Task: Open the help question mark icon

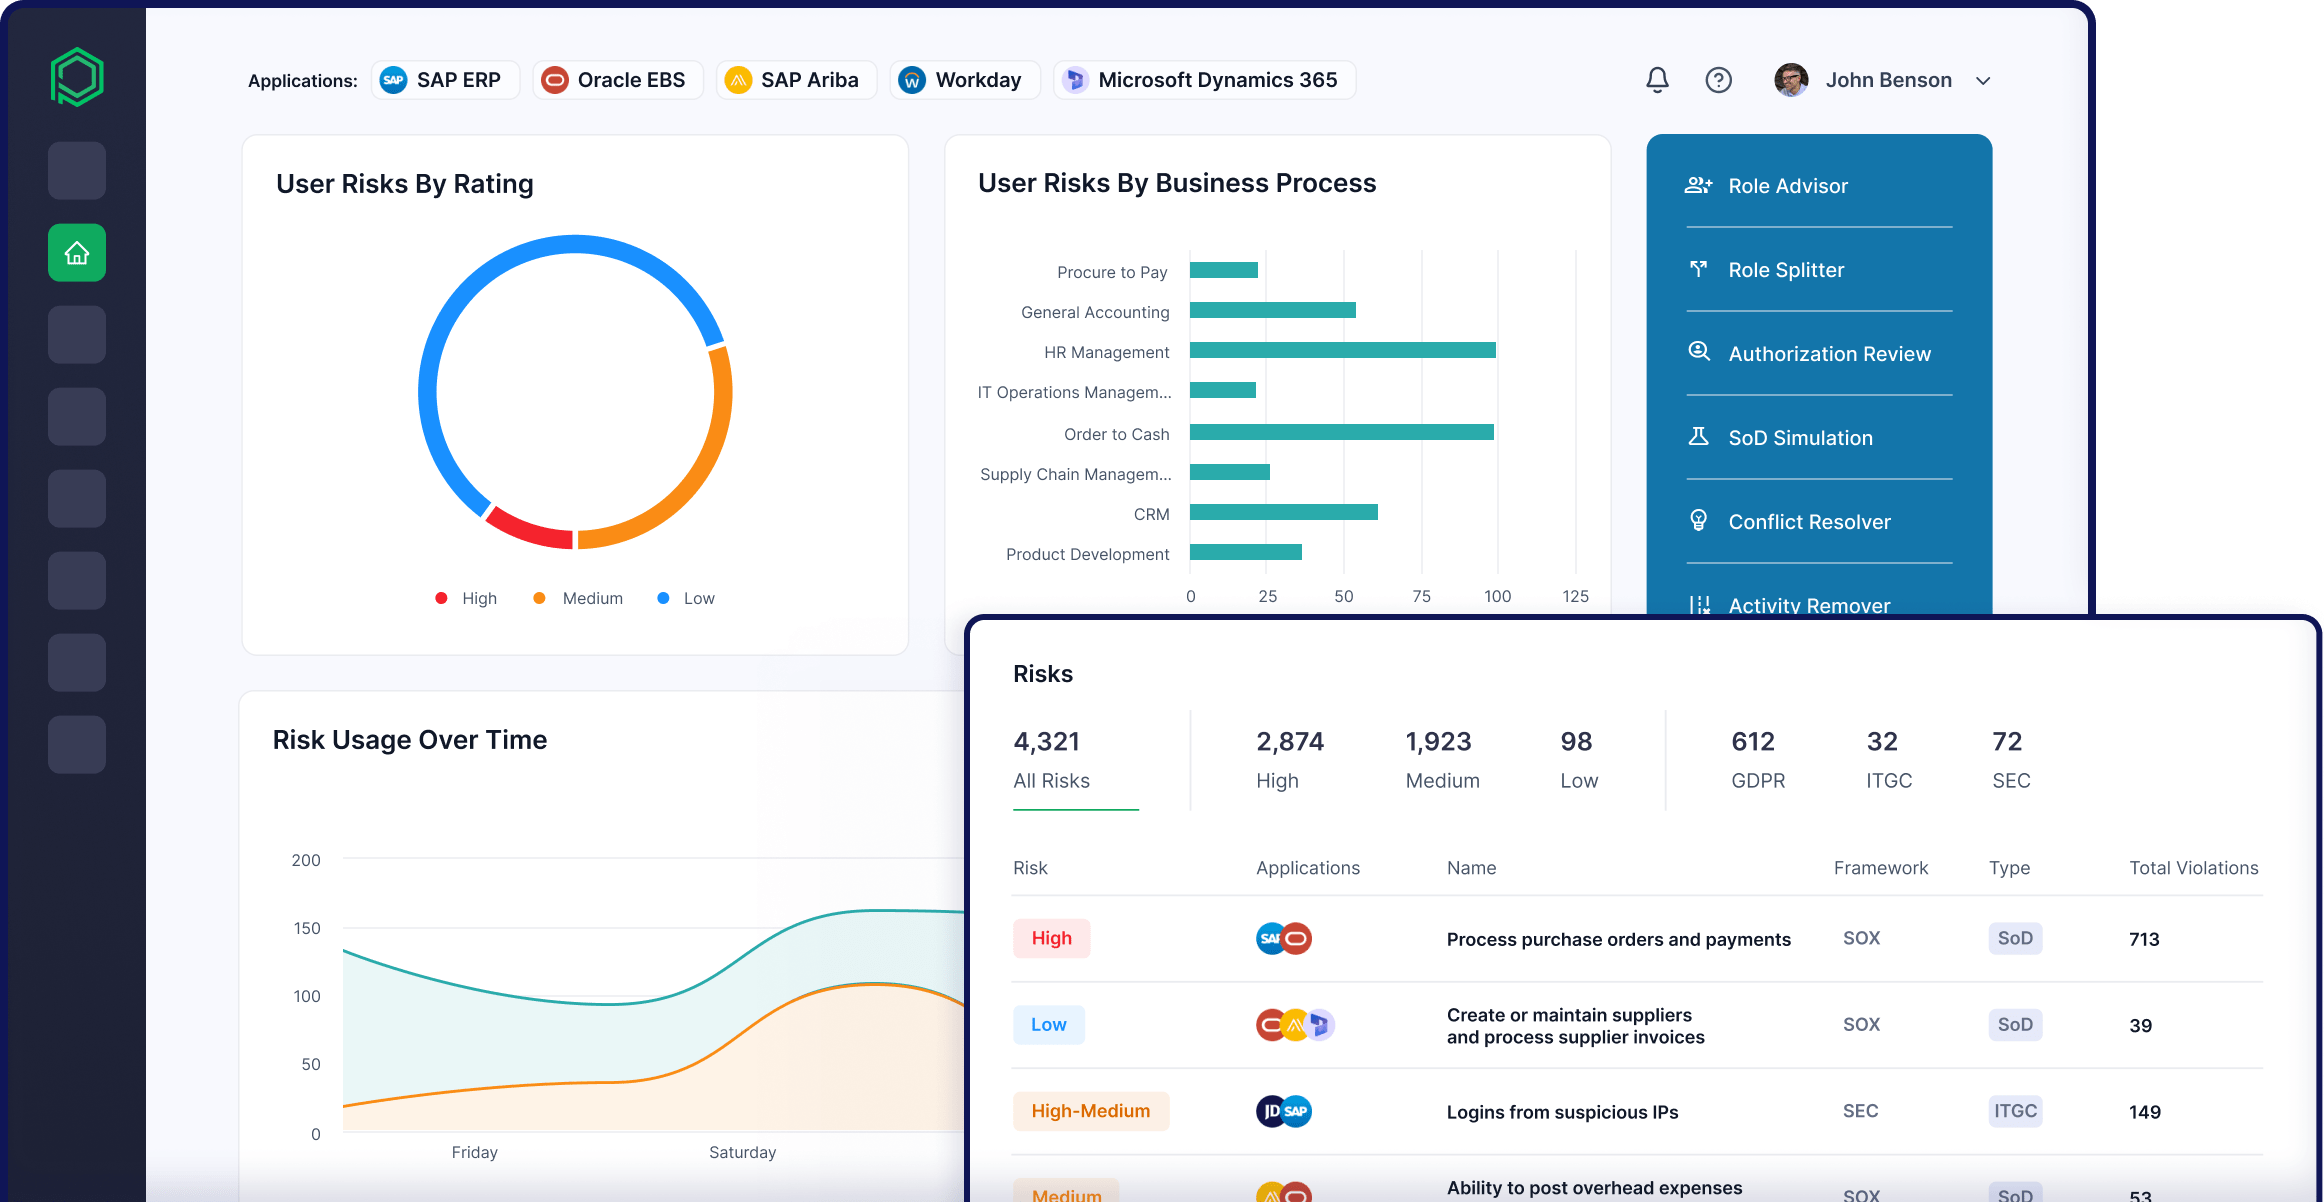Action: point(1718,80)
